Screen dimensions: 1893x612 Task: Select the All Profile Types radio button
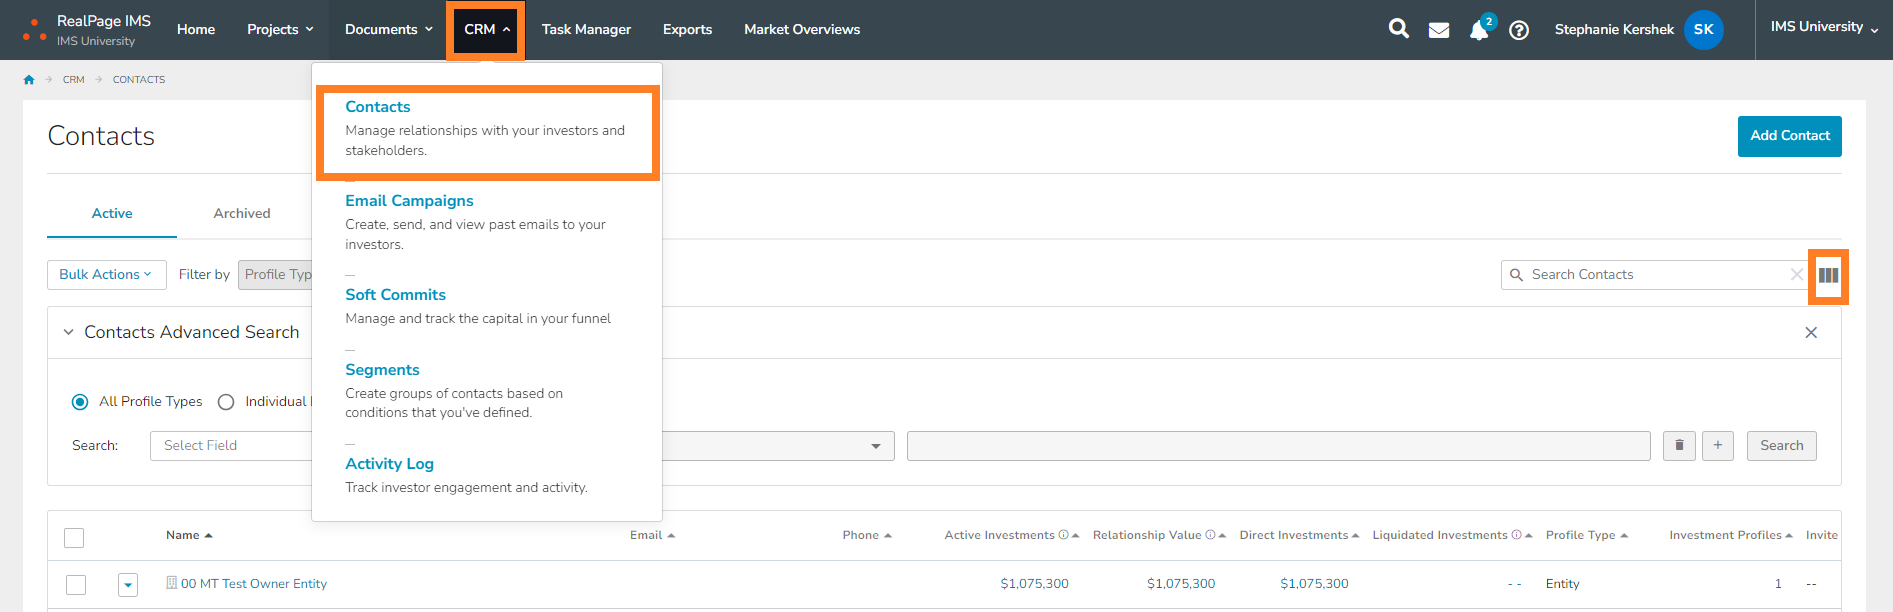[x=80, y=402]
